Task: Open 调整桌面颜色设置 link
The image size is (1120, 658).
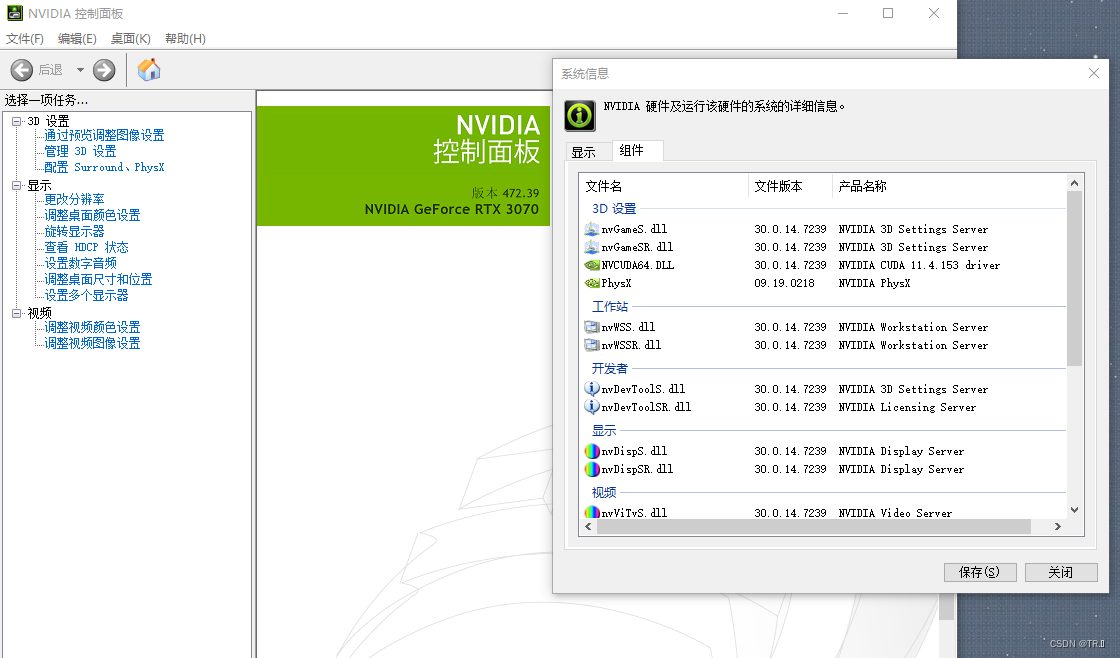Action: point(92,215)
